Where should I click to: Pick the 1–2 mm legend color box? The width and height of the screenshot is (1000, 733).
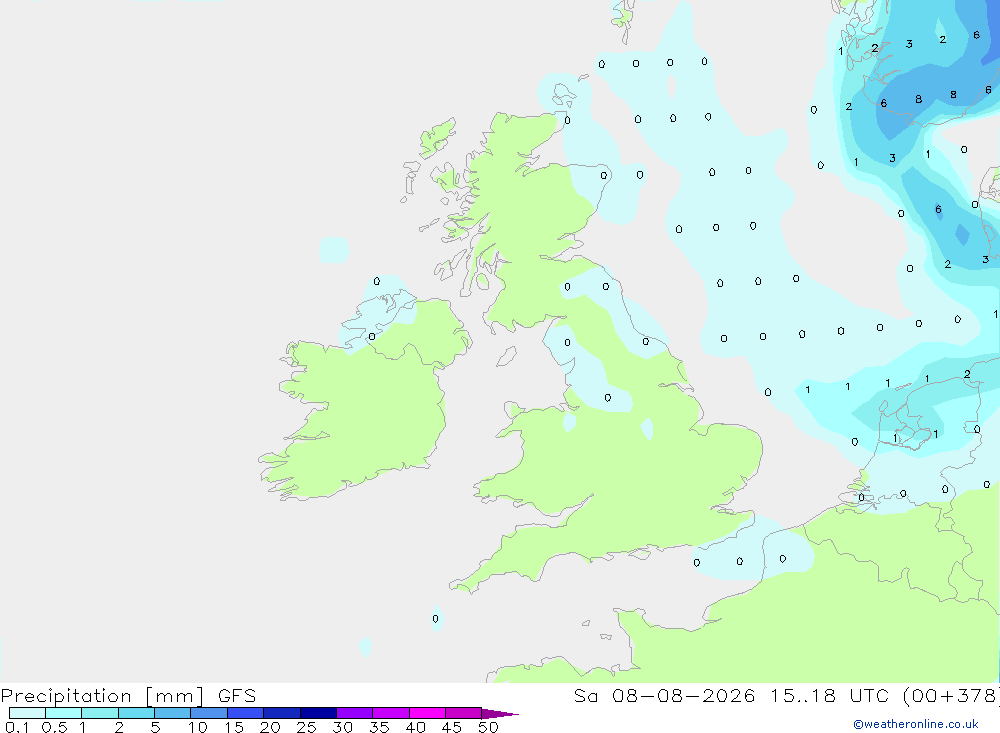(100, 713)
